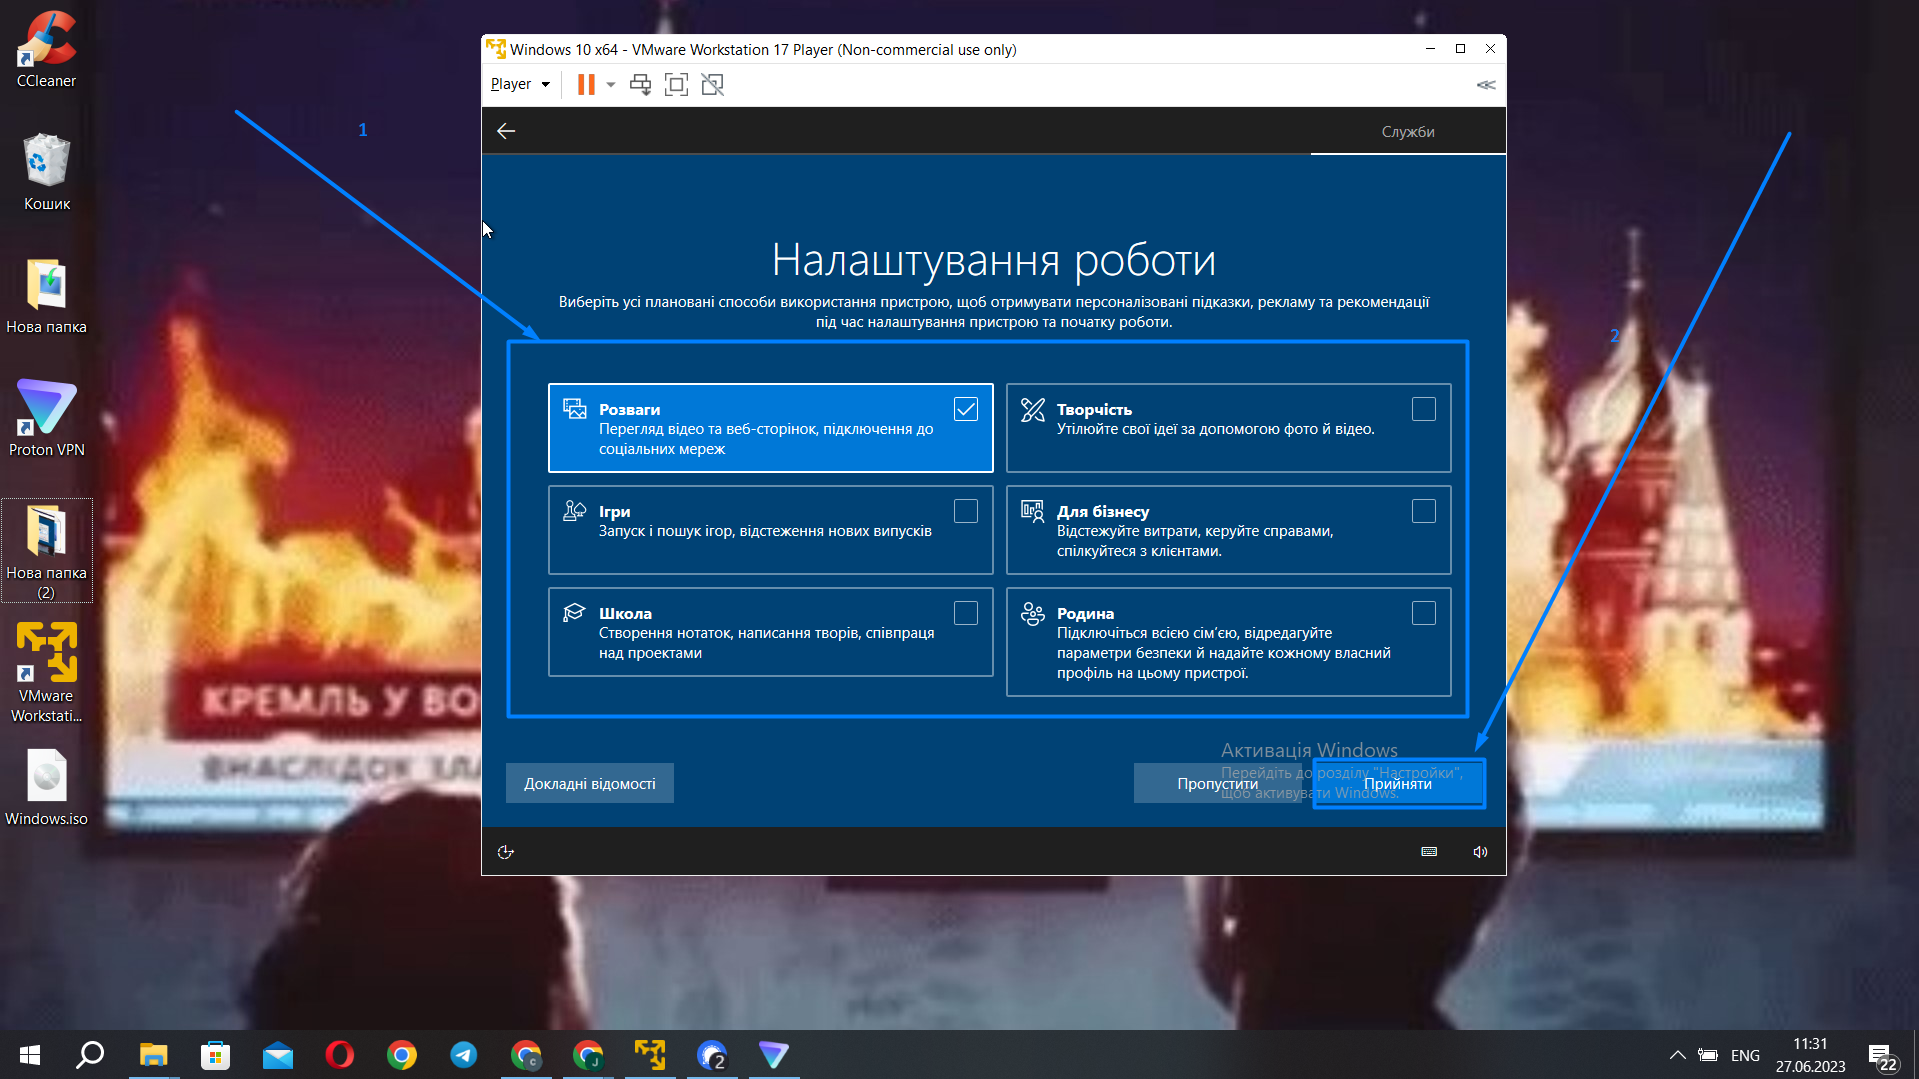Open CCleaner desktop shortcut

tap(46, 49)
